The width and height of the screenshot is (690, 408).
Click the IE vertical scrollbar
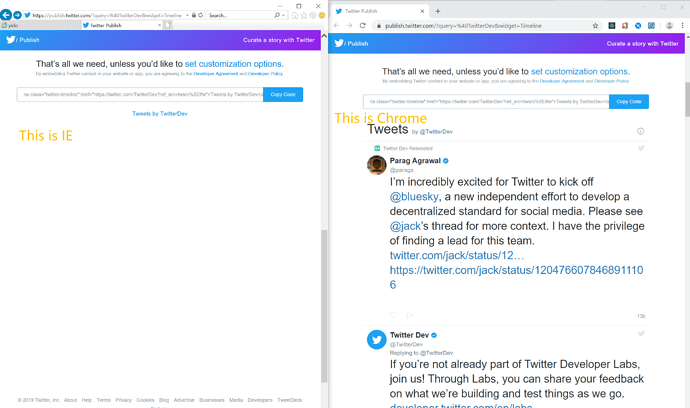point(324,300)
